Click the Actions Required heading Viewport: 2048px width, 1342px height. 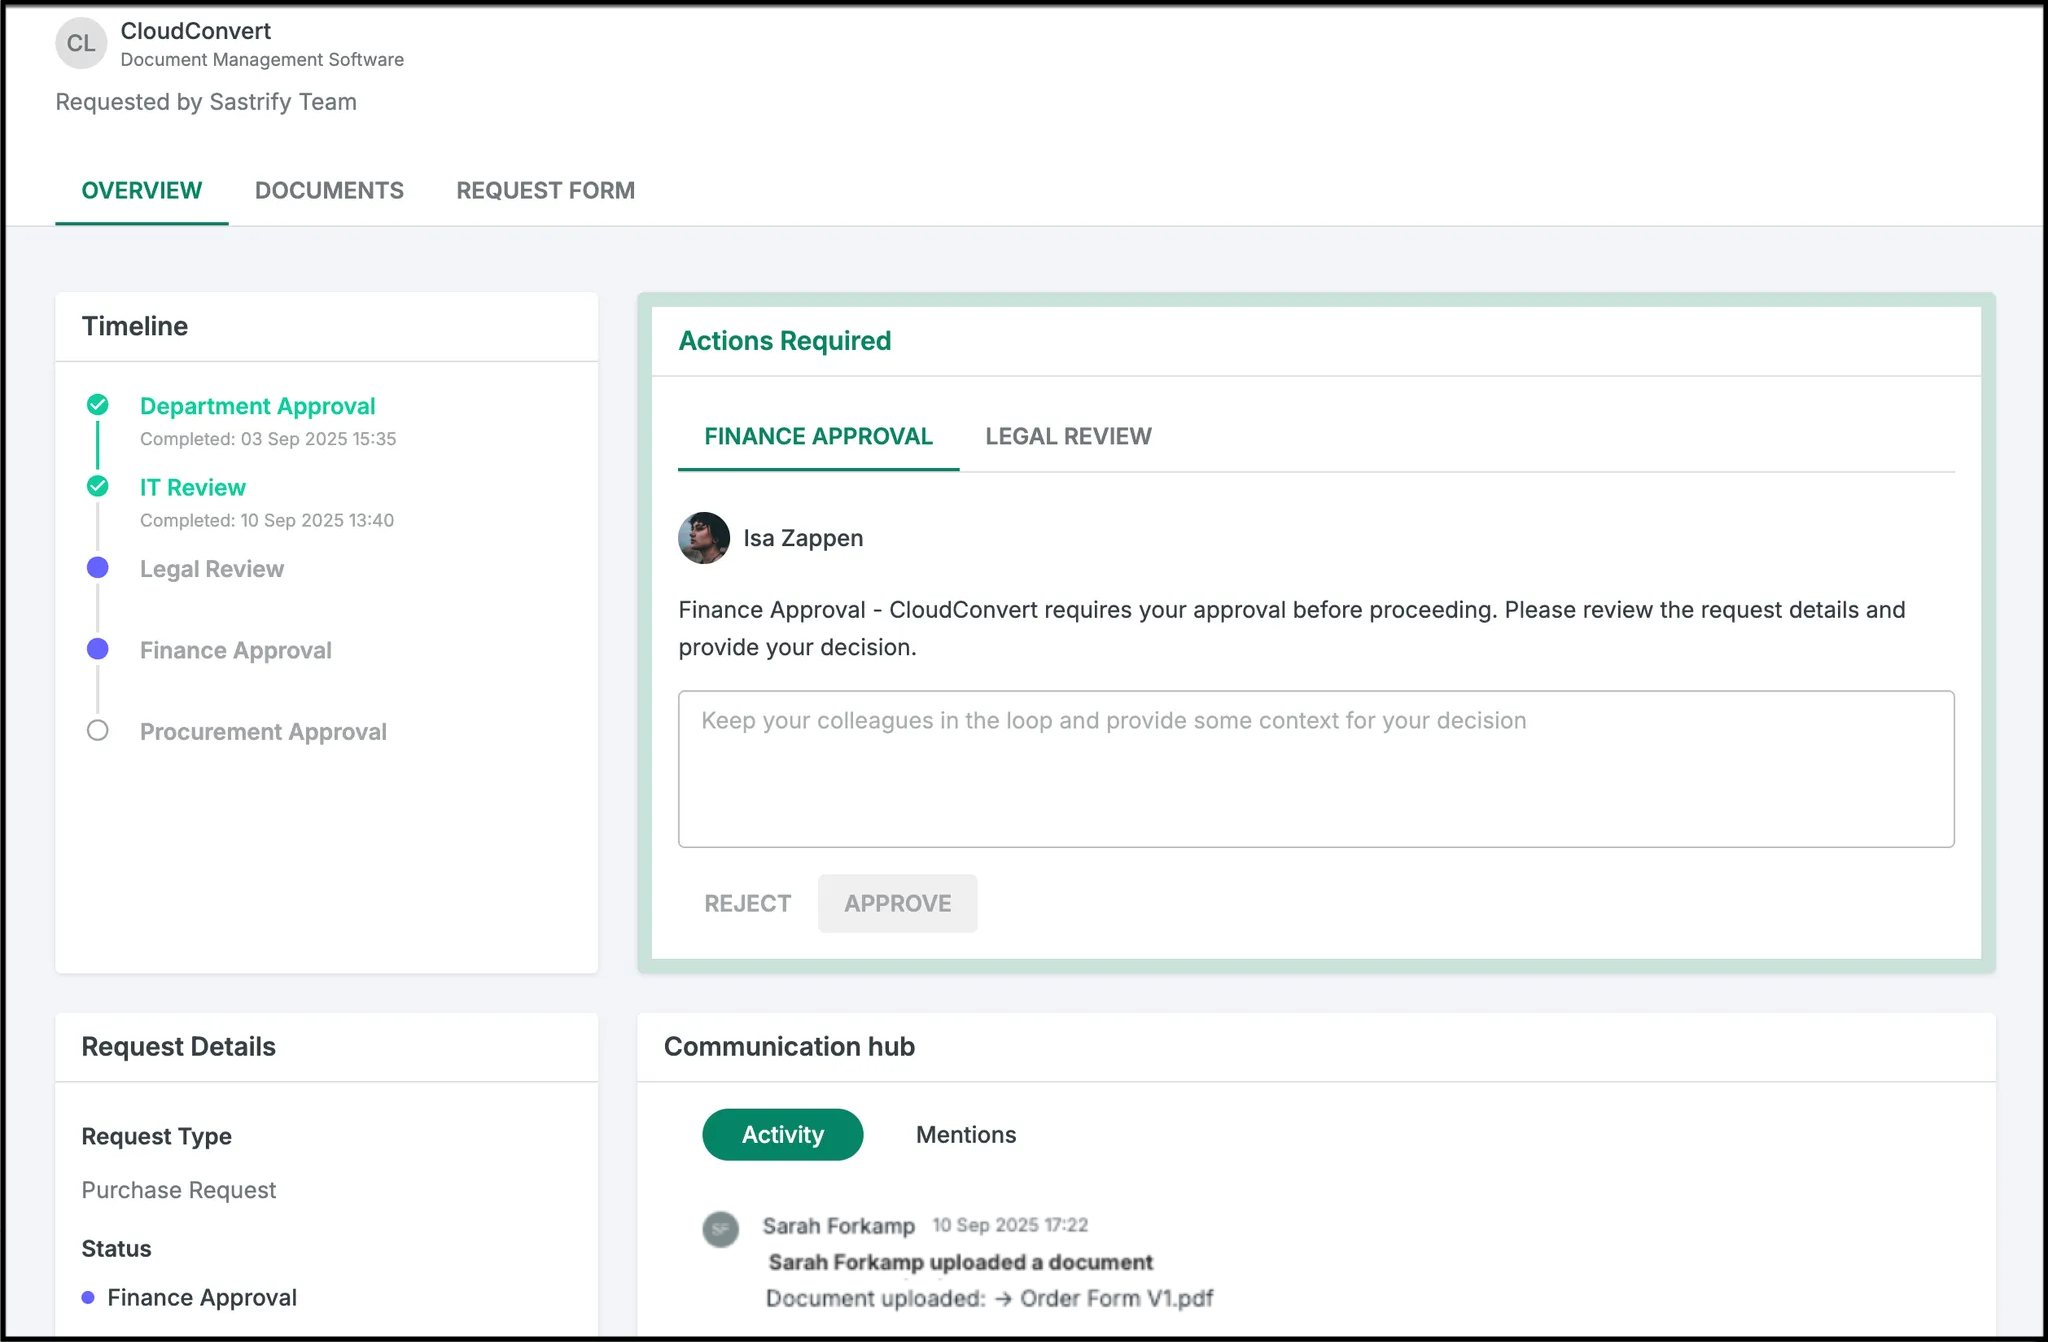[785, 341]
